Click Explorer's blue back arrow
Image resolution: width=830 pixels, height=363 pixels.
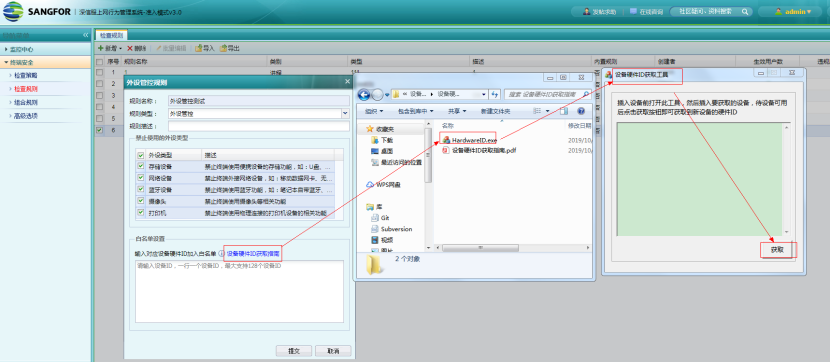(364, 95)
